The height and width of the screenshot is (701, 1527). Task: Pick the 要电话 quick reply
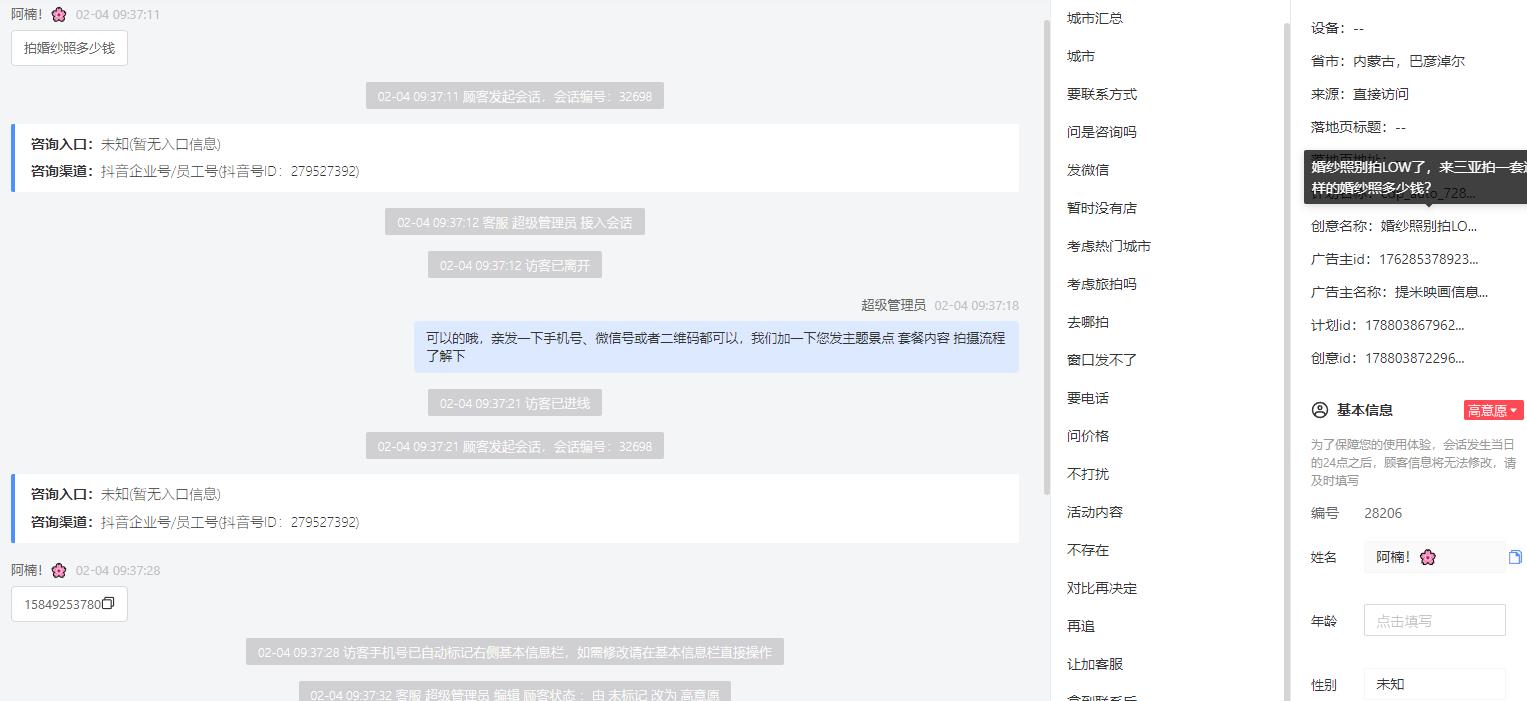click(1087, 398)
